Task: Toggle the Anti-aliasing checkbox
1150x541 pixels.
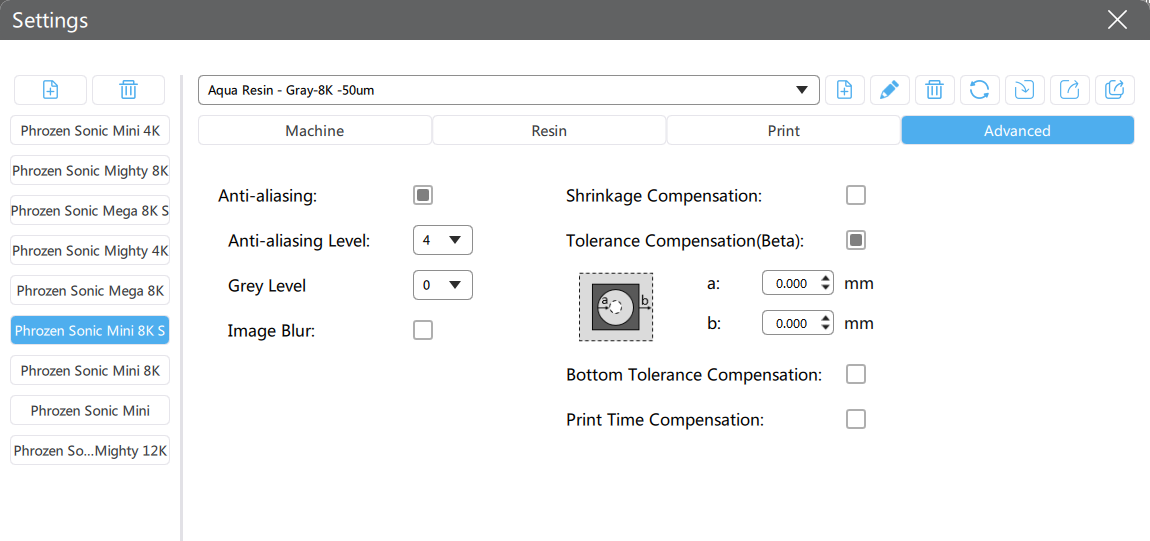Action: click(x=423, y=195)
